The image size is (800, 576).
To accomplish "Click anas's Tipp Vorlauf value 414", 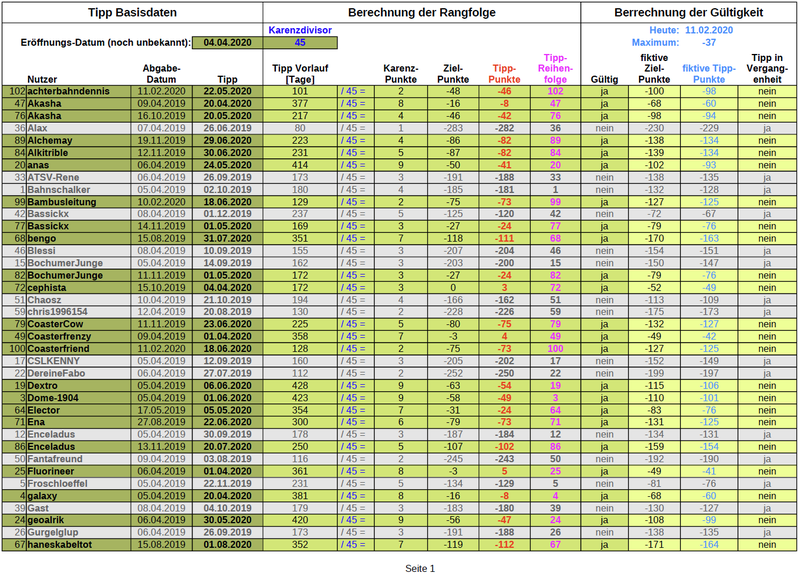I will (x=300, y=165).
